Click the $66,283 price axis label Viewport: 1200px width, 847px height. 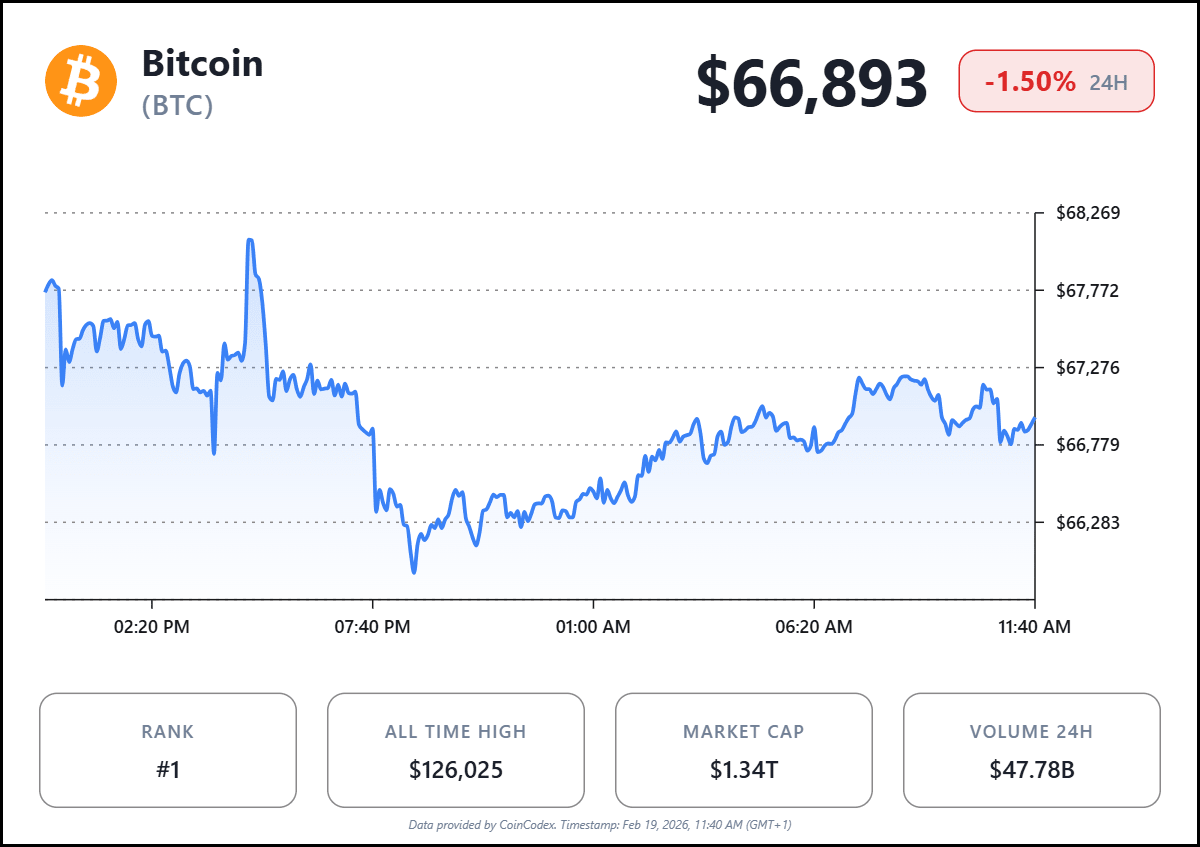tap(1088, 522)
